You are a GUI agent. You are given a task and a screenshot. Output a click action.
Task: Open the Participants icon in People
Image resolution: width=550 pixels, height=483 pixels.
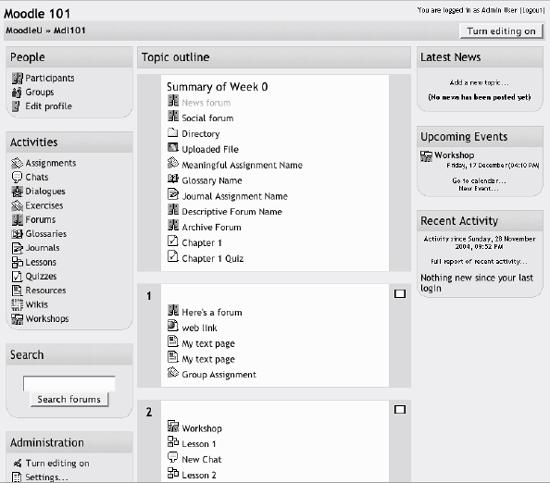coord(17,78)
